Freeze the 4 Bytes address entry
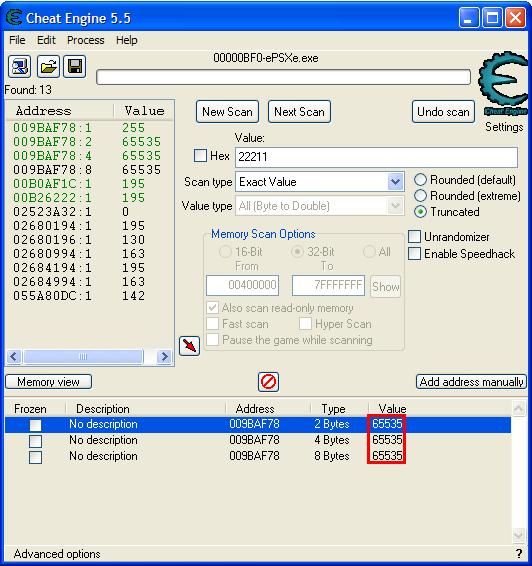 [35, 441]
